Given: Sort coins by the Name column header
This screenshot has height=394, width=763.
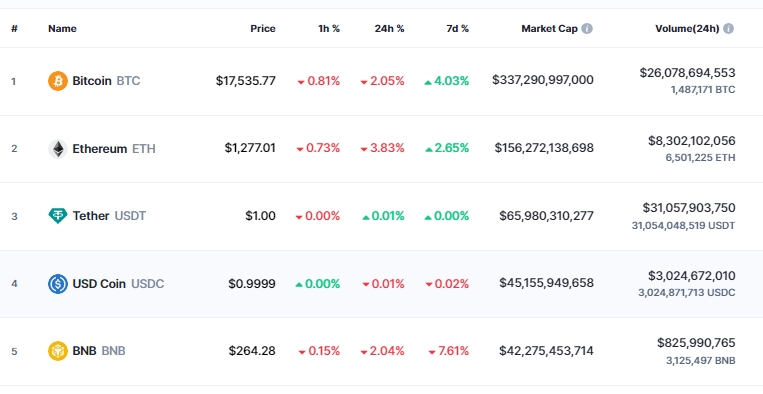Looking at the screenshot, I should (62, 29).
